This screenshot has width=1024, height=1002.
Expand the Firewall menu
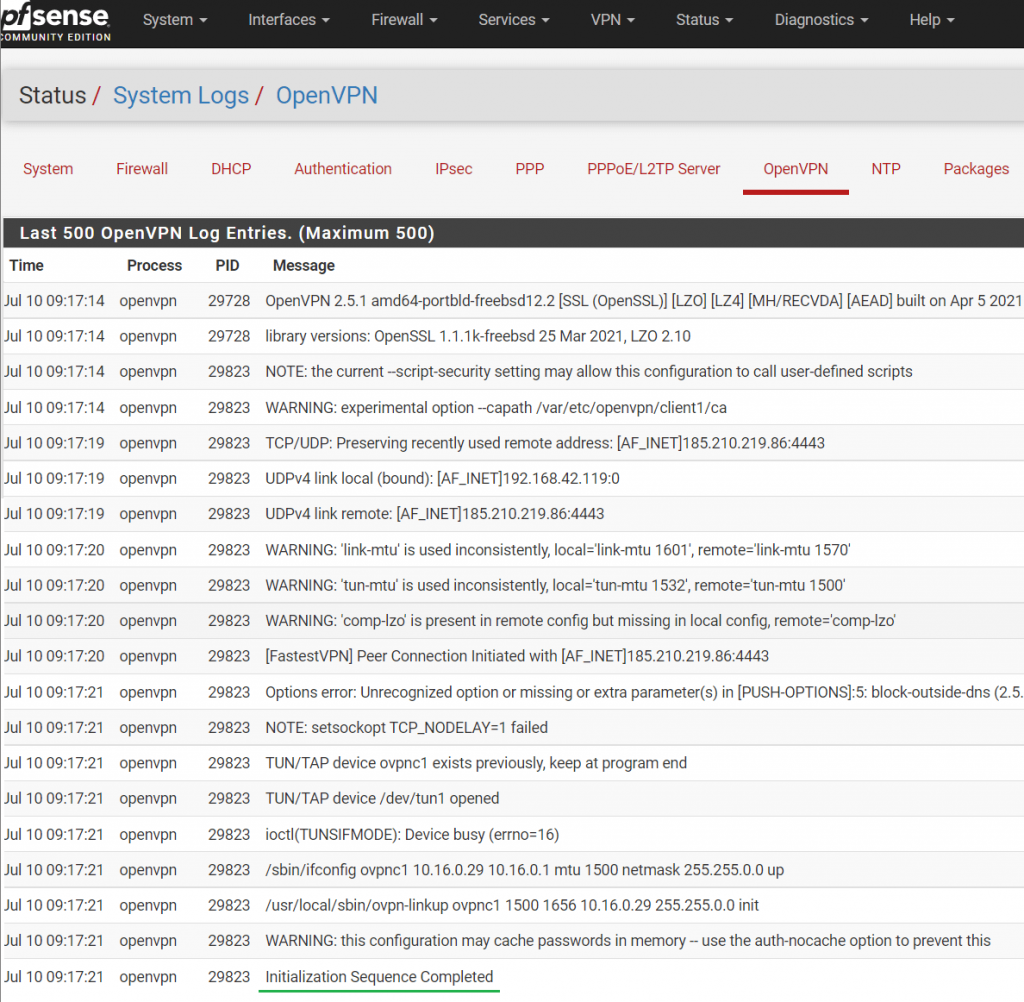[404, 19]
